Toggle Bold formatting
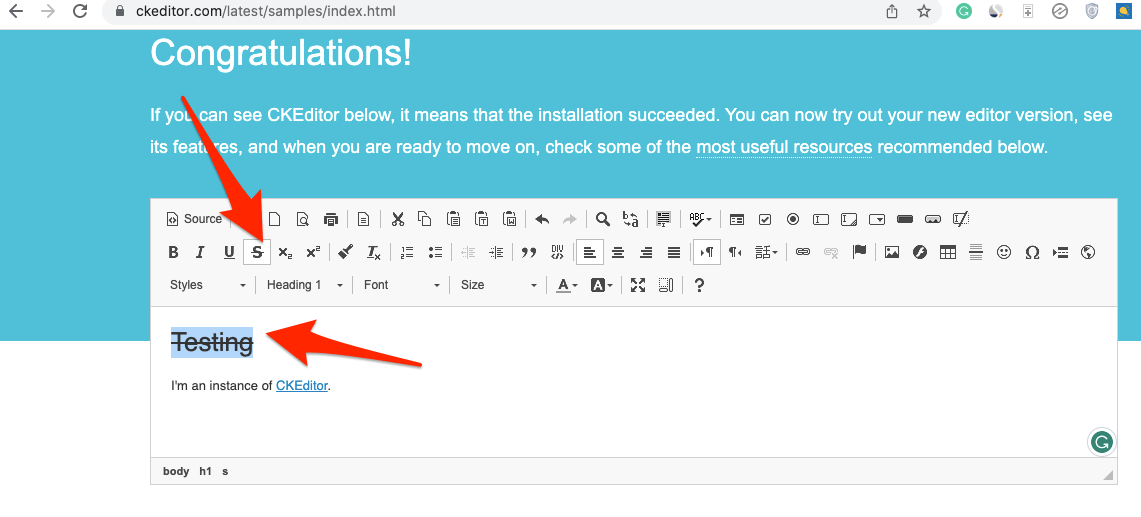The height and width of the screenshot is (517, 1141). click(x=173, y=253)
